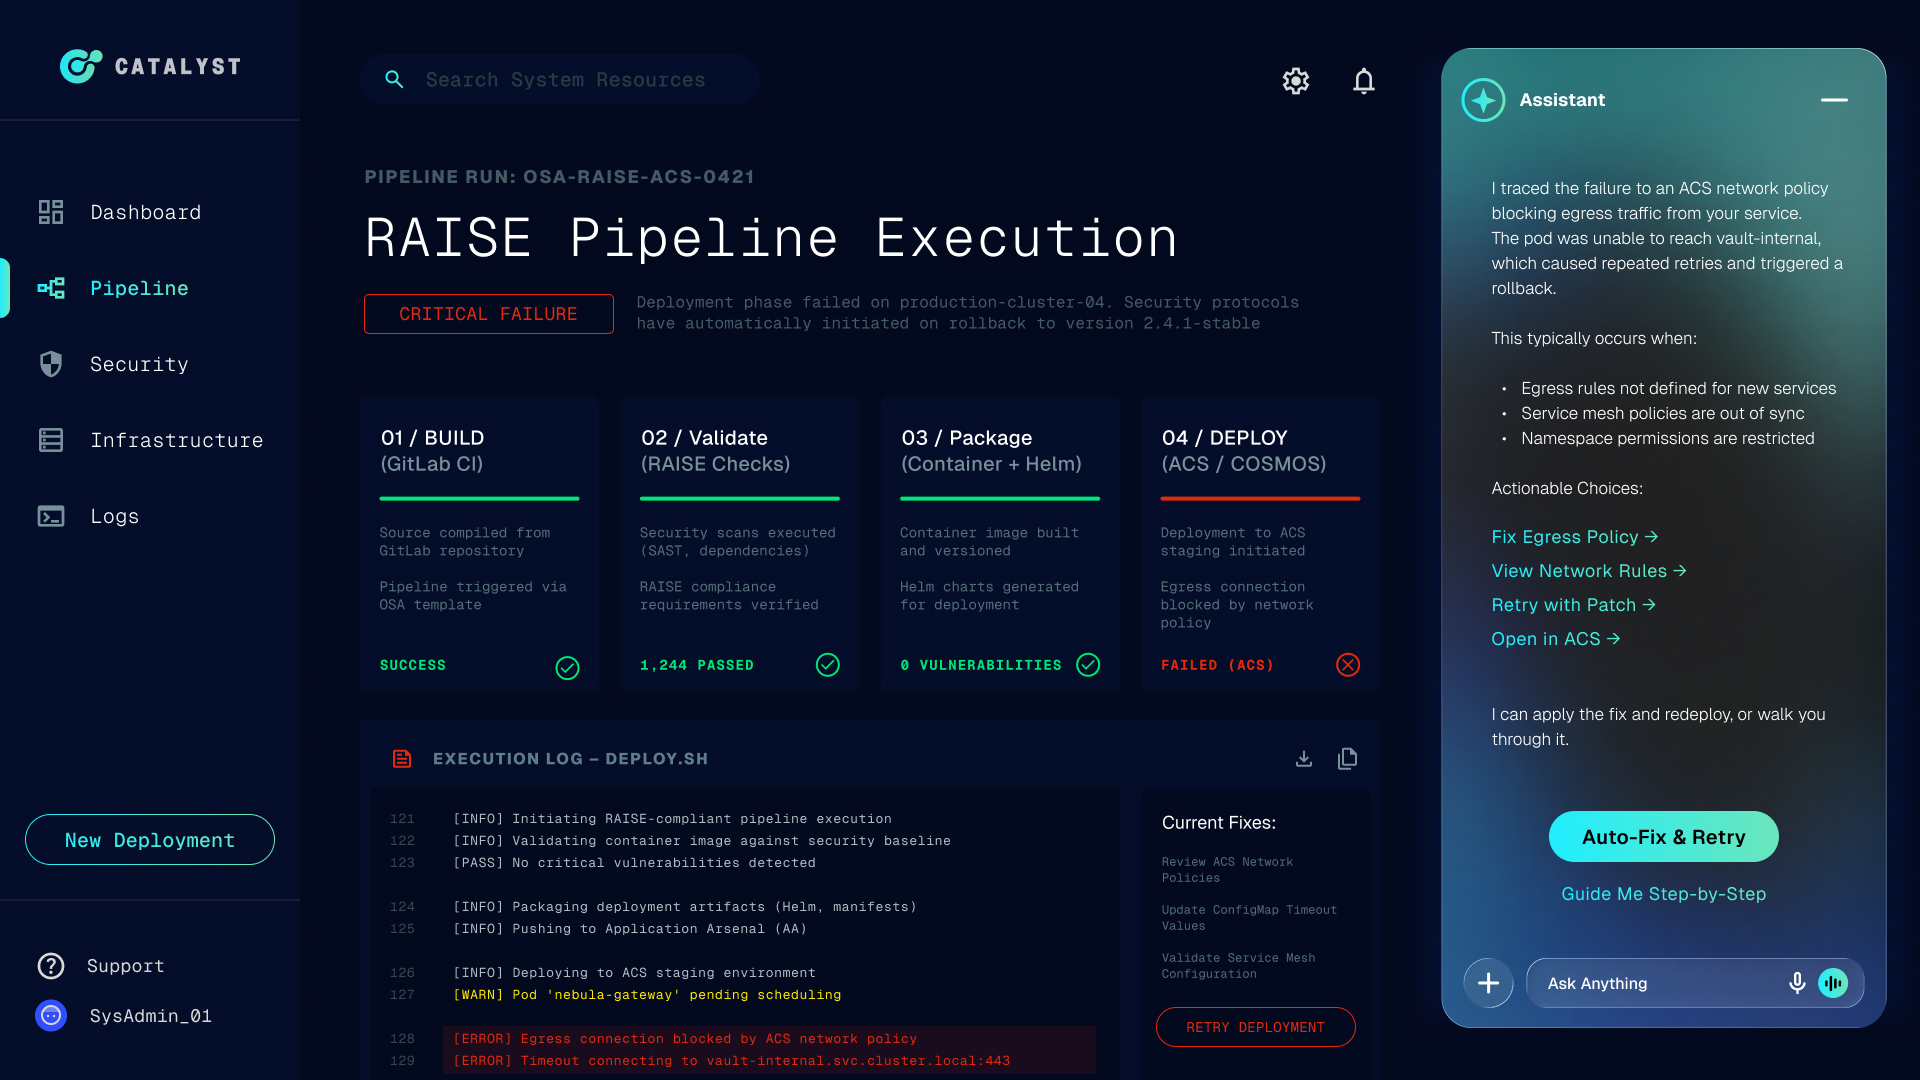Viewport: 1920px width, 1080px height.
Task: Click the execution log document icon
Action: (402, 759)
